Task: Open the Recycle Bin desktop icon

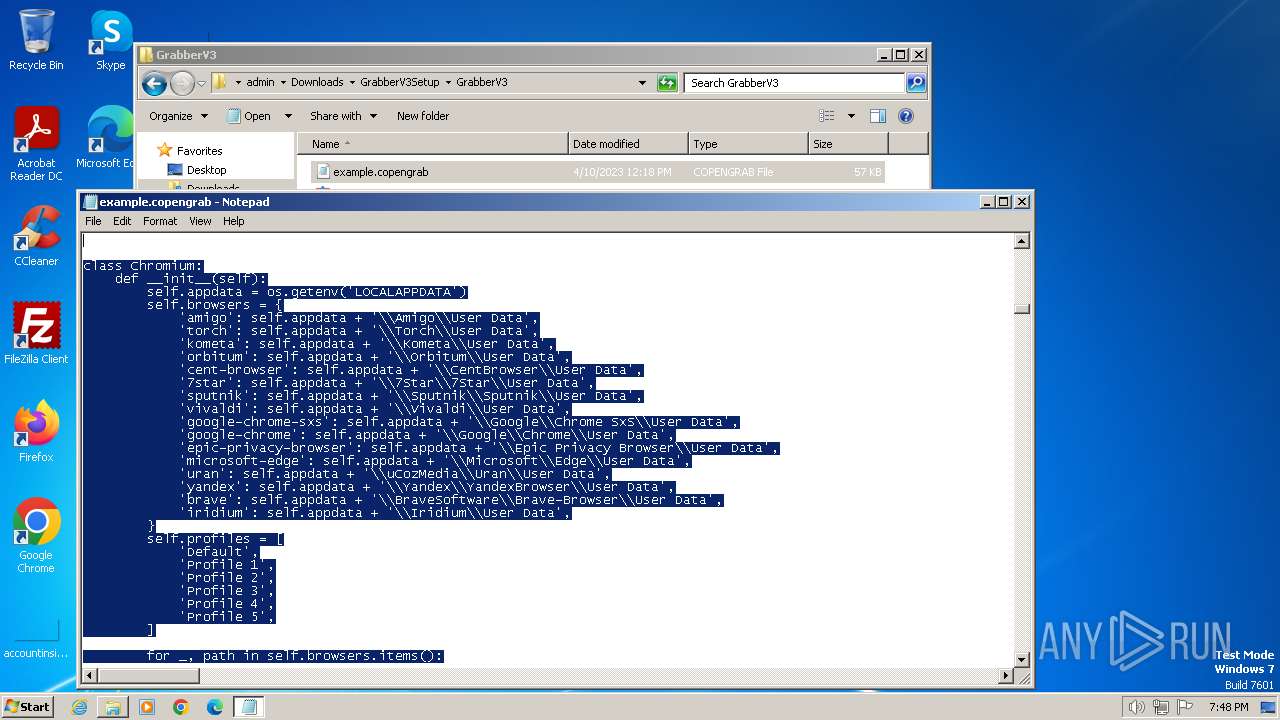Action: coord(36,40)
